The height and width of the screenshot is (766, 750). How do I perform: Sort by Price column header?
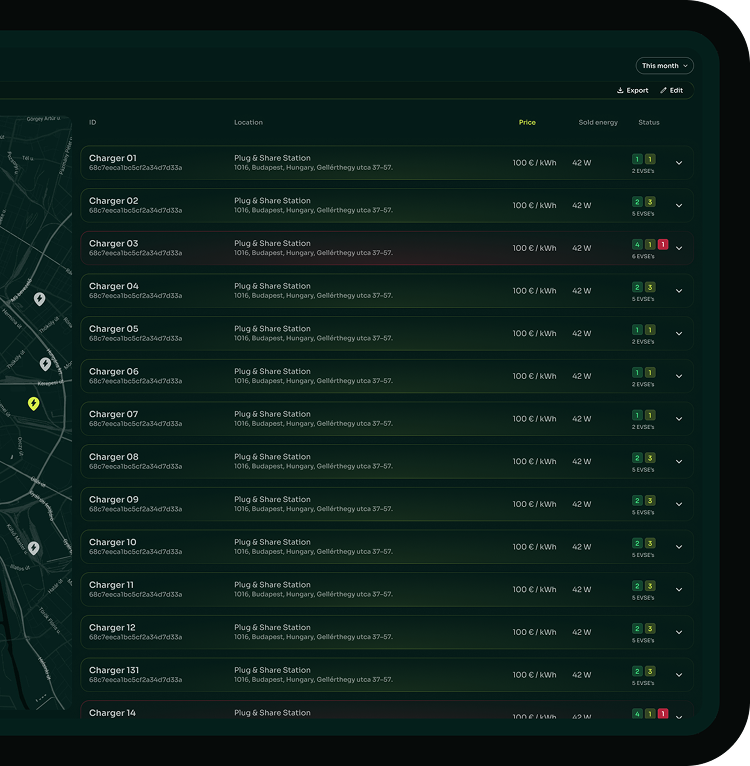point(527,122)
